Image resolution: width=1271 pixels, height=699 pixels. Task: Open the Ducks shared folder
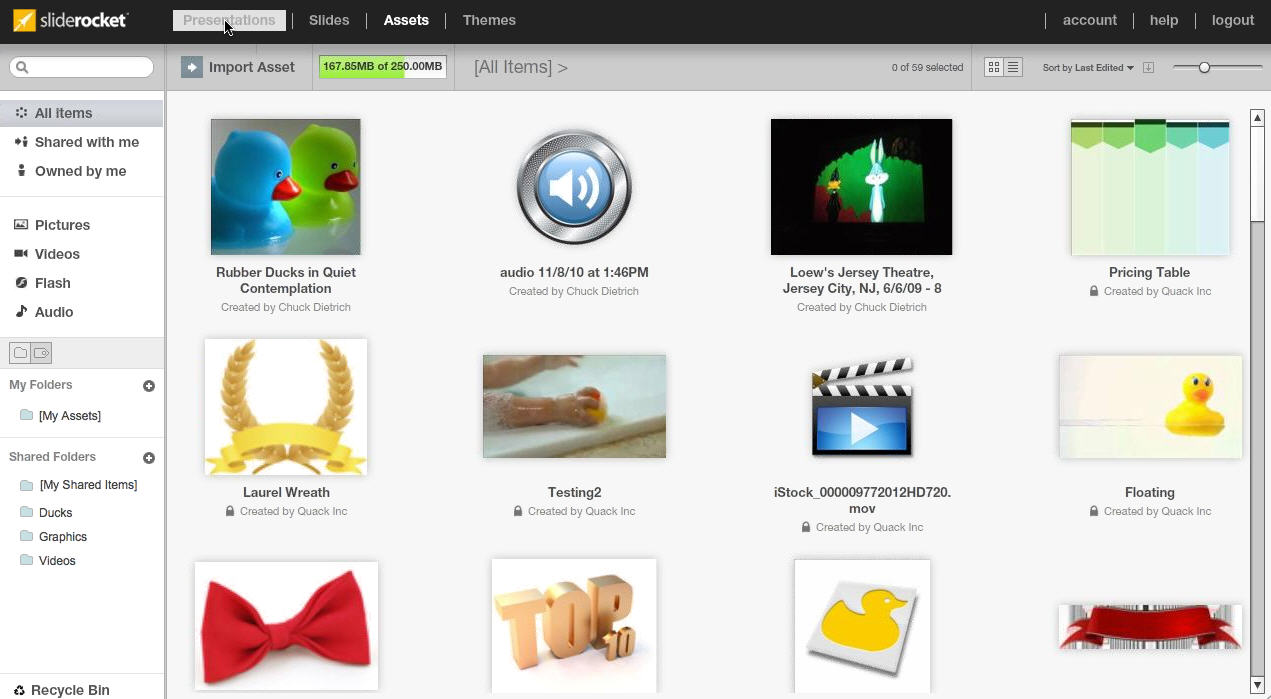tap(55, 513)
